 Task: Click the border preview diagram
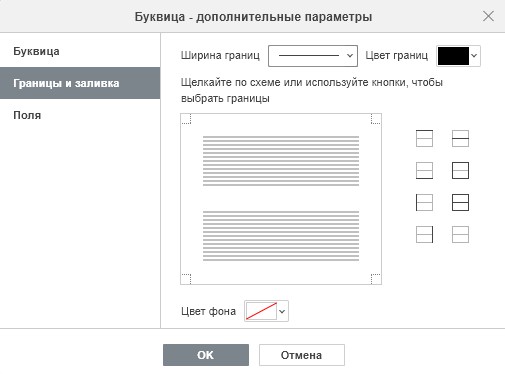tap(281, 199)
